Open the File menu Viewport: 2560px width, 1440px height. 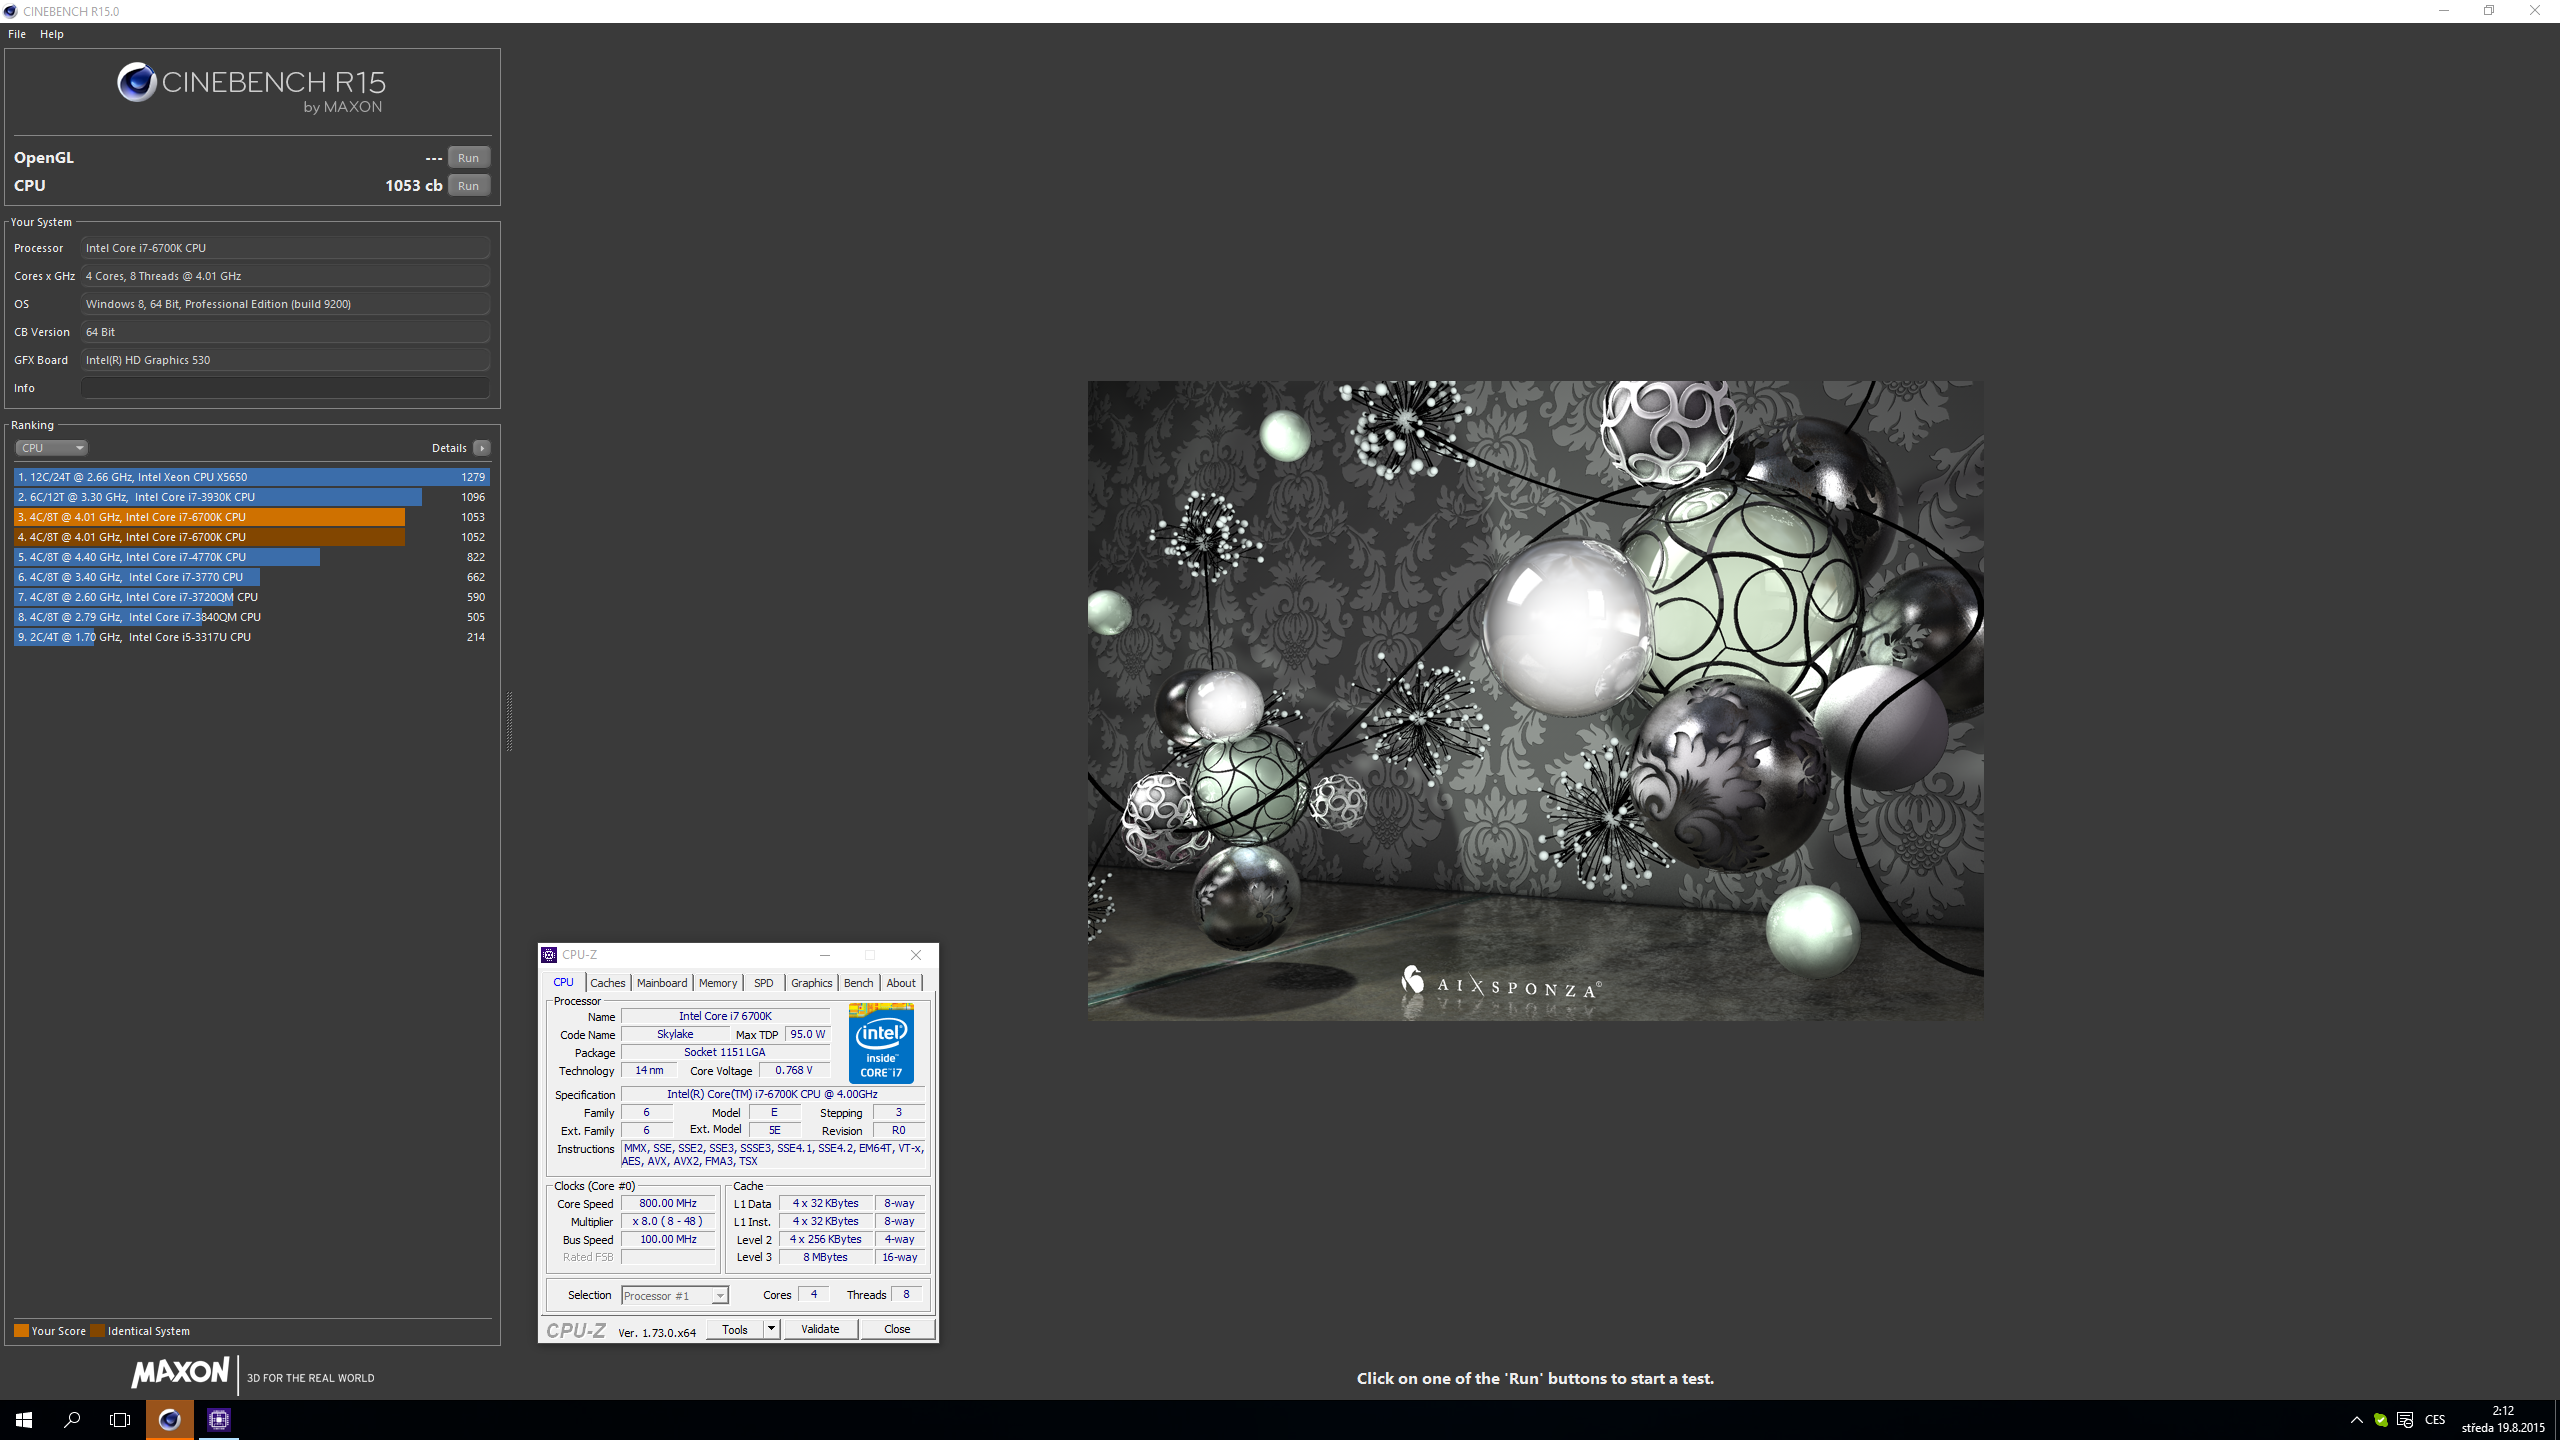pyautogui.click(x=17, y=34)
